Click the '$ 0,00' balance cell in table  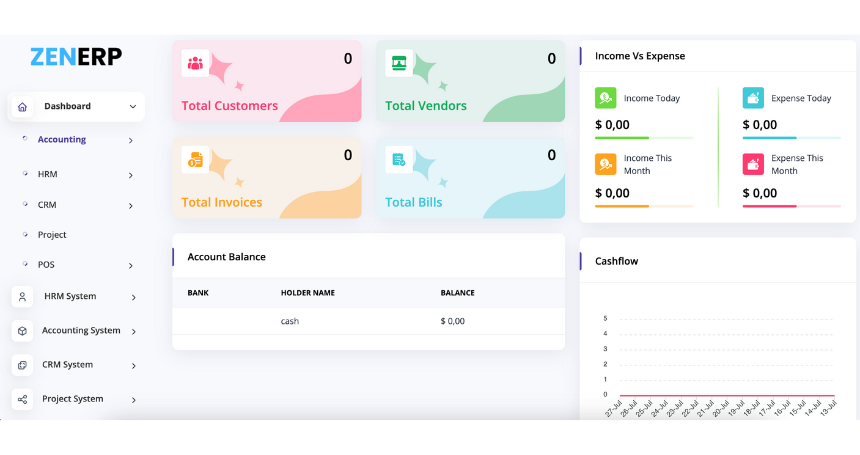[x=452, y=321]
